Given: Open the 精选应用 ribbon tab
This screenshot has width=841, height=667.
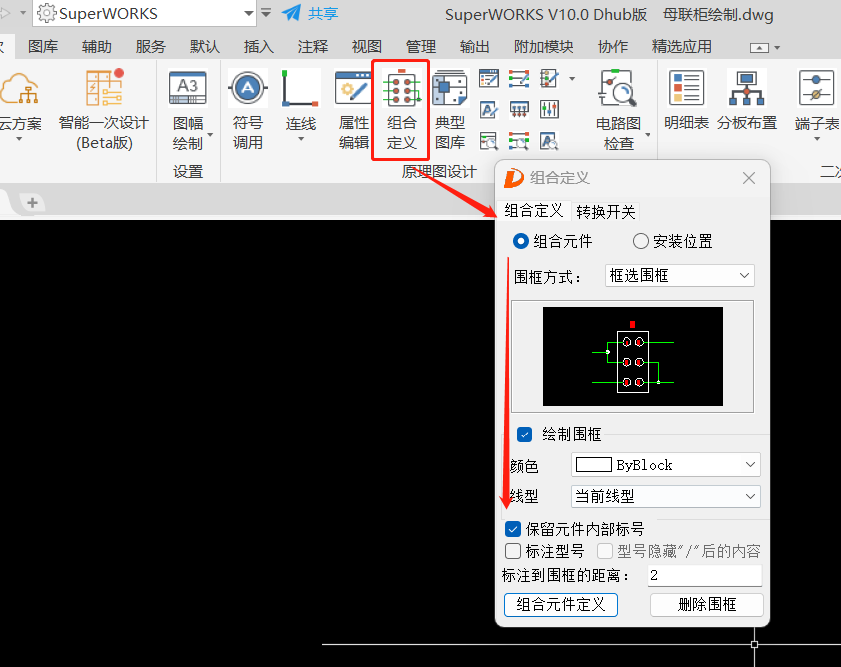Looking at the screenshot, I should coord(682,47).
